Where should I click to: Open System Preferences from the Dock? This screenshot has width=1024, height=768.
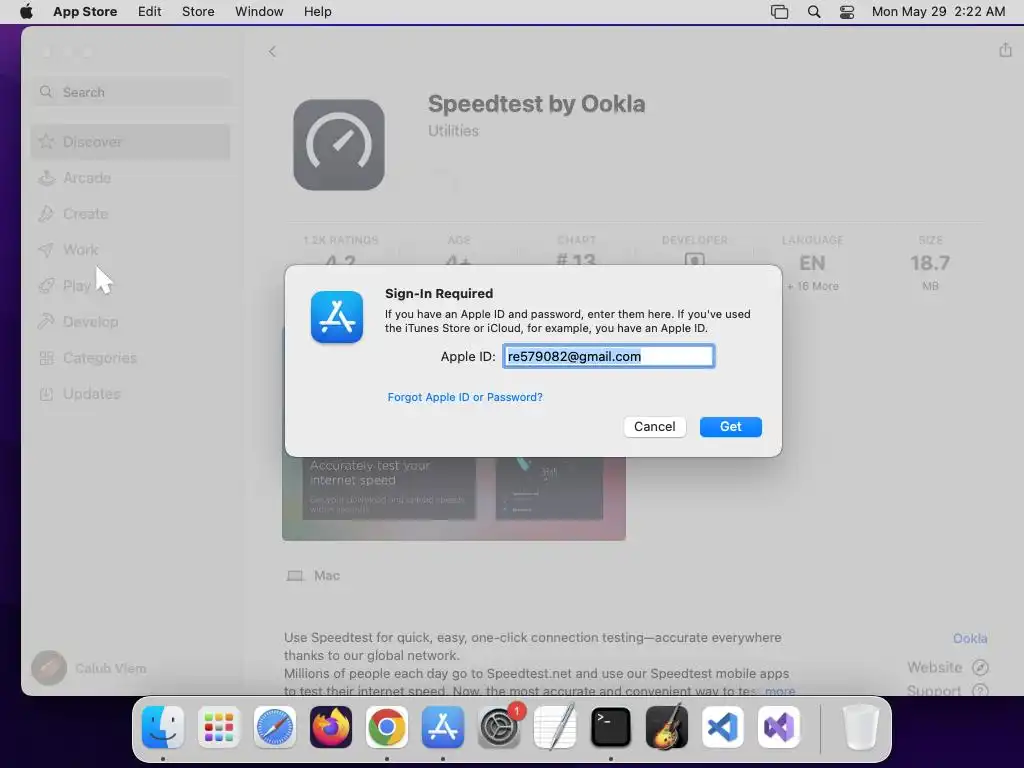click(x=499, y=727)
